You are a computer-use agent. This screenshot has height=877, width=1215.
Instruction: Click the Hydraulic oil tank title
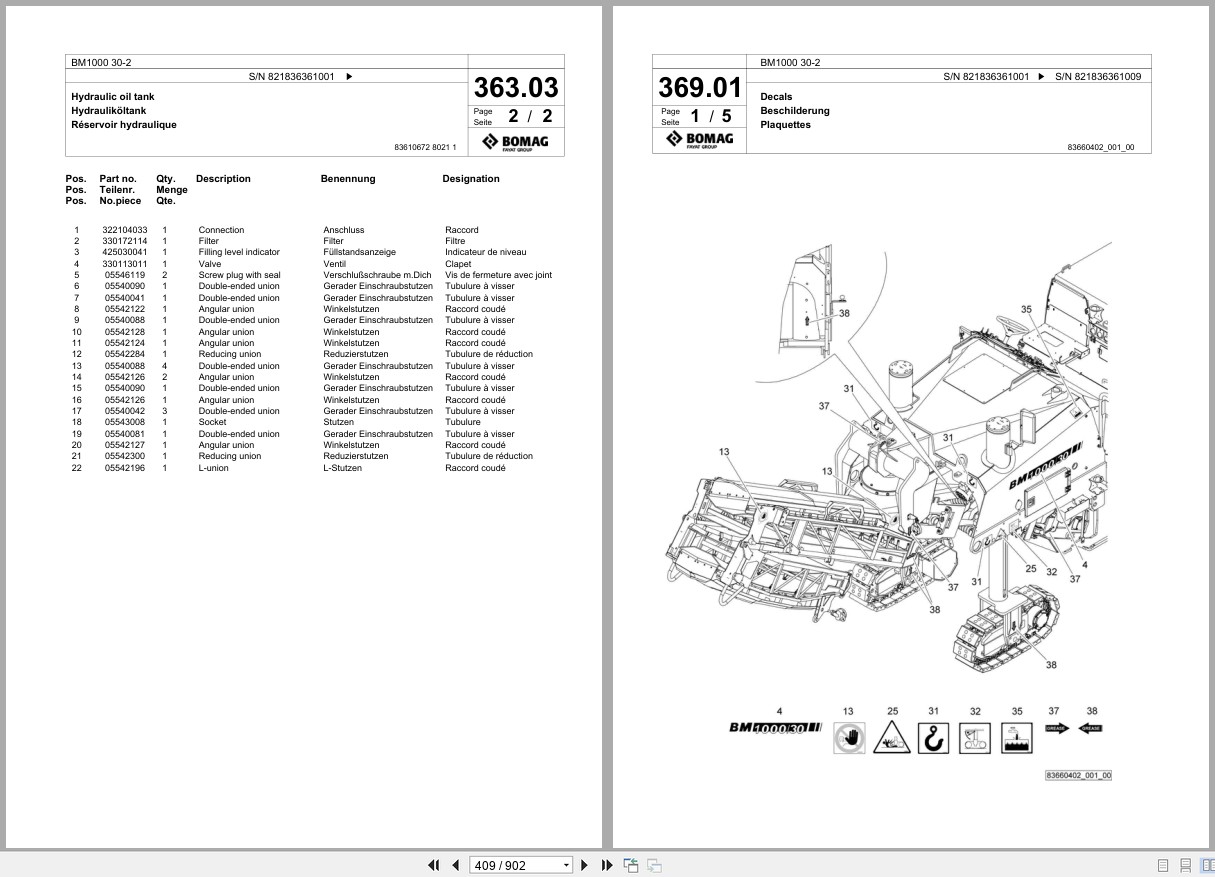113,97
